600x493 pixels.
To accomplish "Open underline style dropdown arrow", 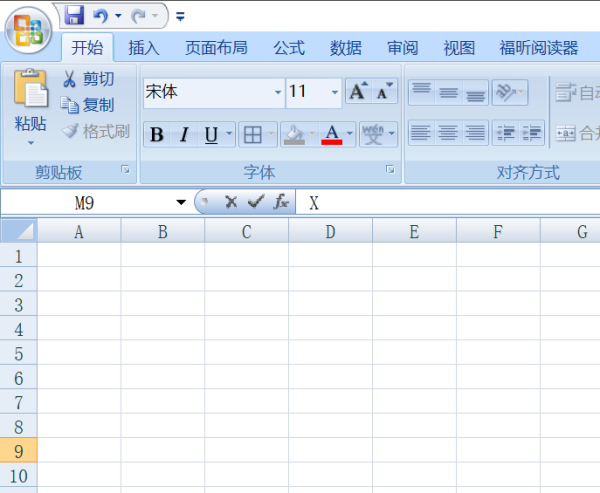I will point(229,134).
